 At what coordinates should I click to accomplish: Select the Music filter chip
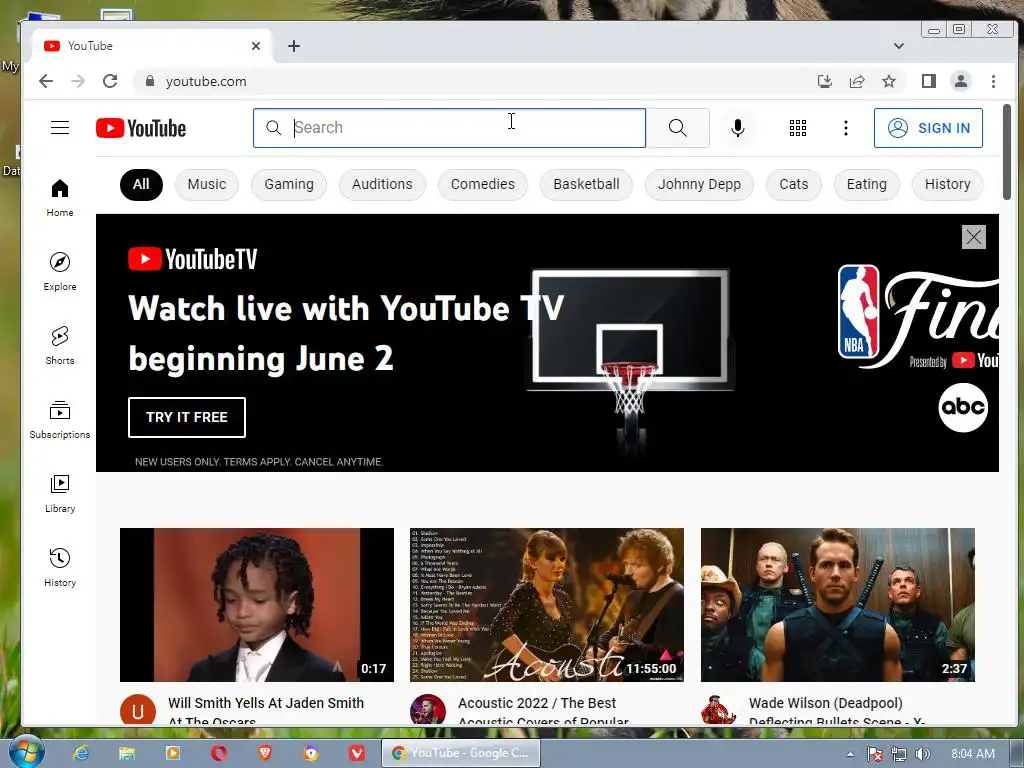[x=206, y=184]
